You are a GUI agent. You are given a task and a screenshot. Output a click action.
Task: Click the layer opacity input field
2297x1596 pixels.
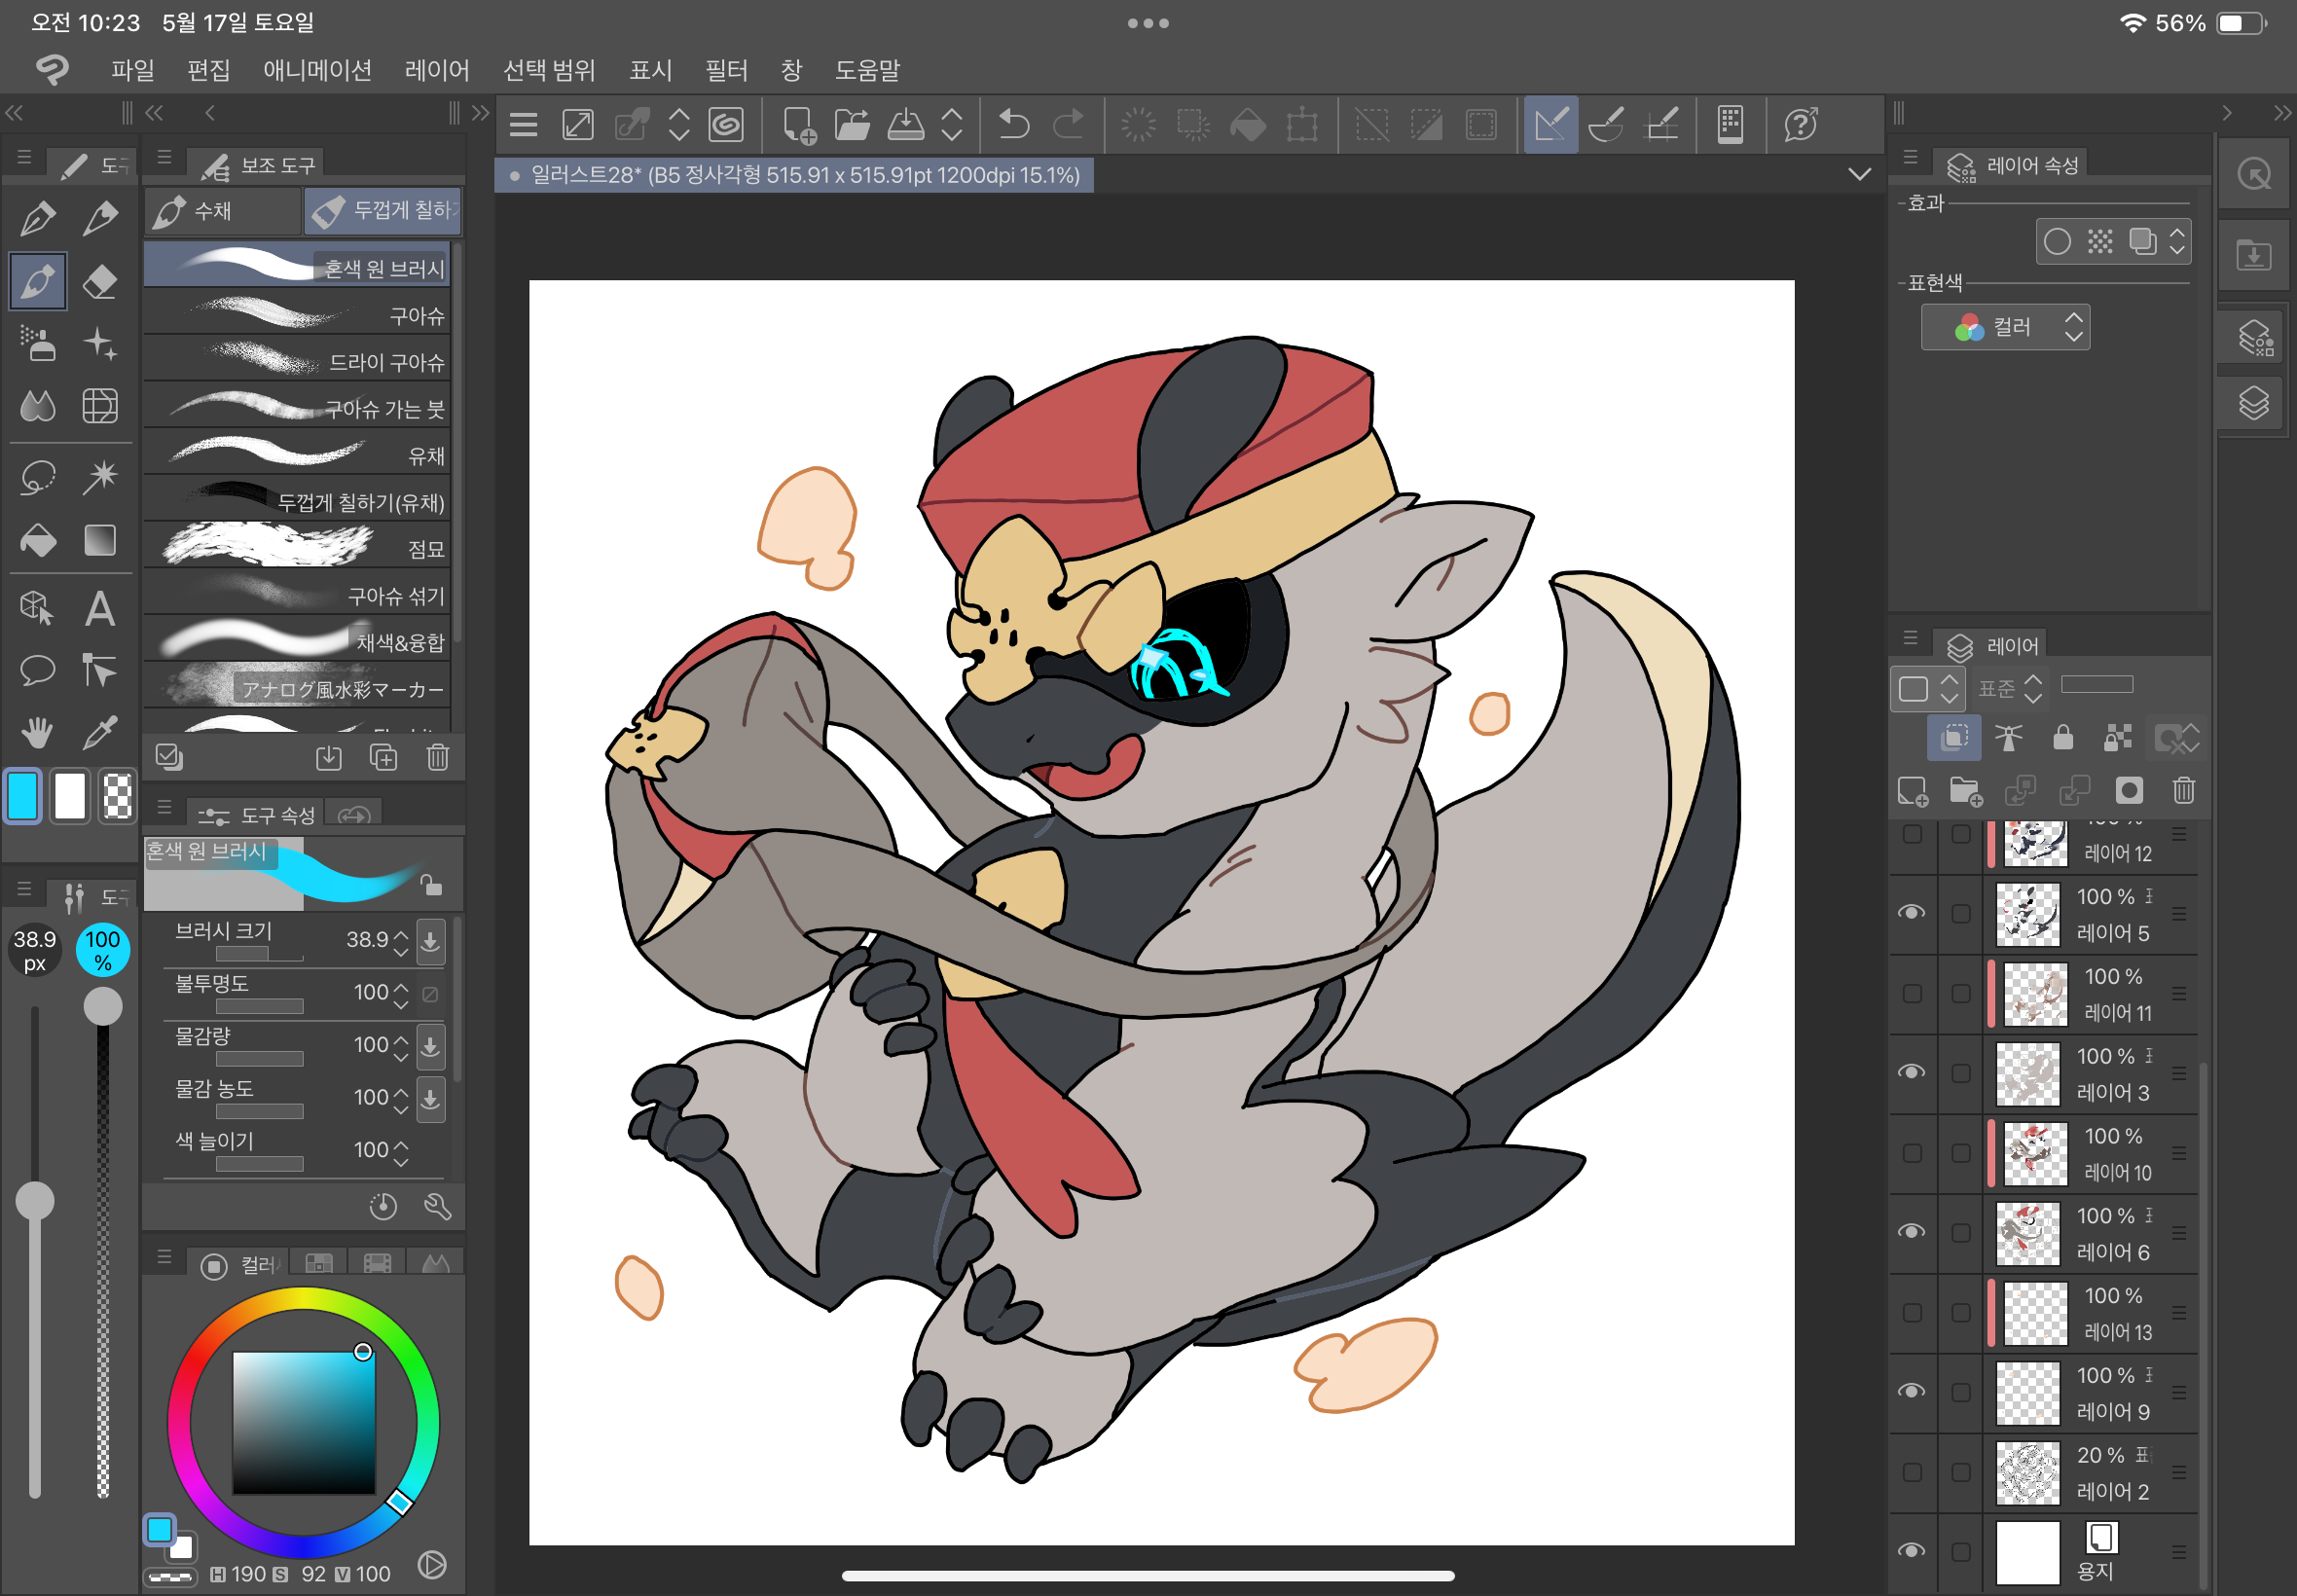(2097, 685)
